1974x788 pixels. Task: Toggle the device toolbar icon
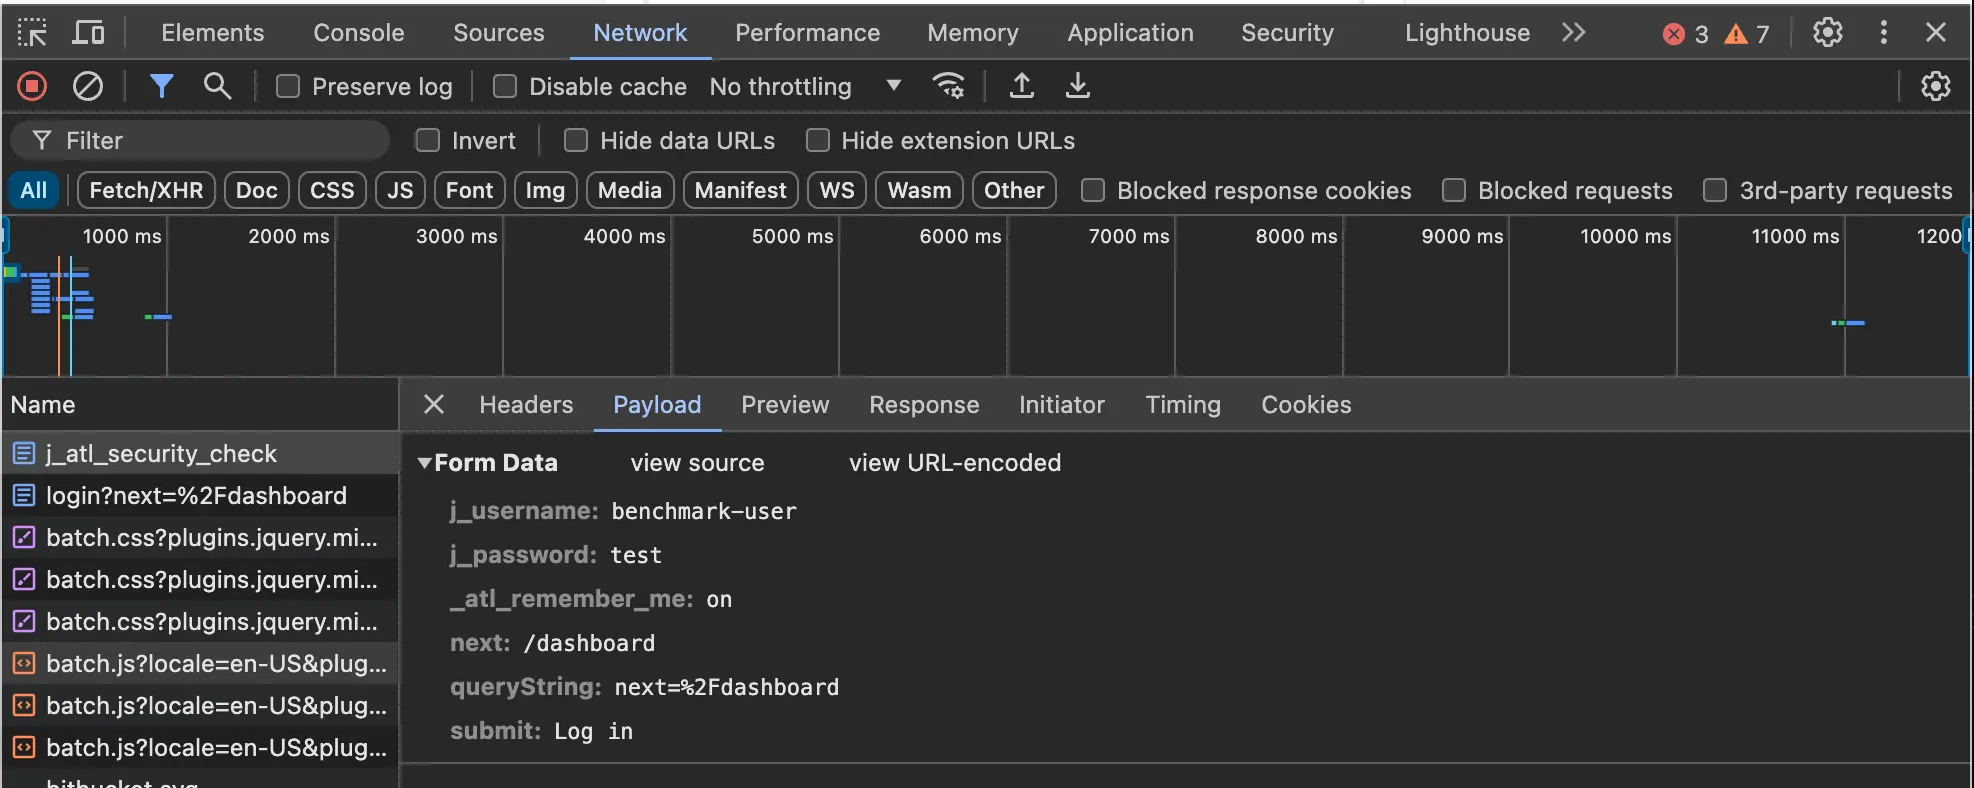88,33
